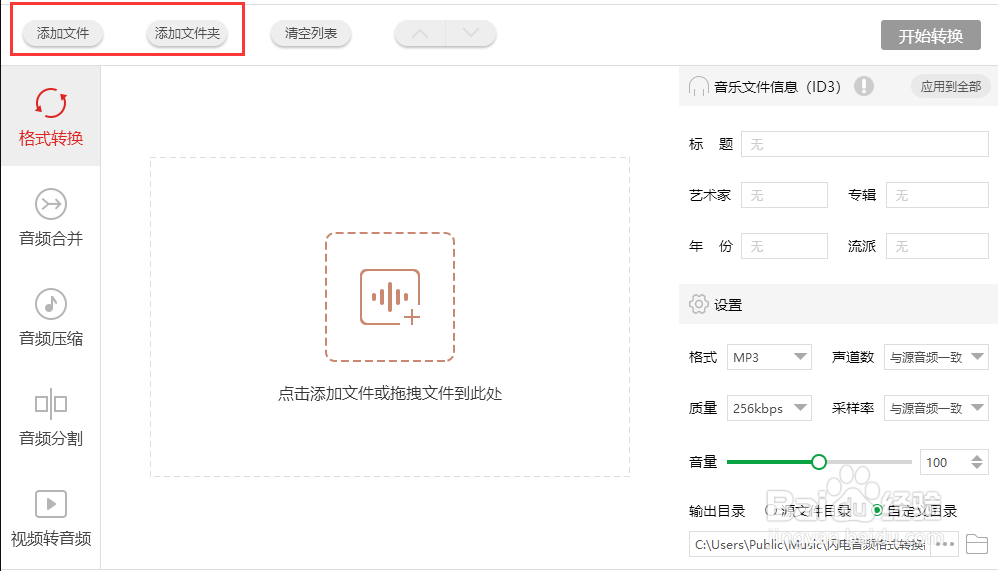
Task: Open the 质量 256kbps dropdown
Action: 769,408
